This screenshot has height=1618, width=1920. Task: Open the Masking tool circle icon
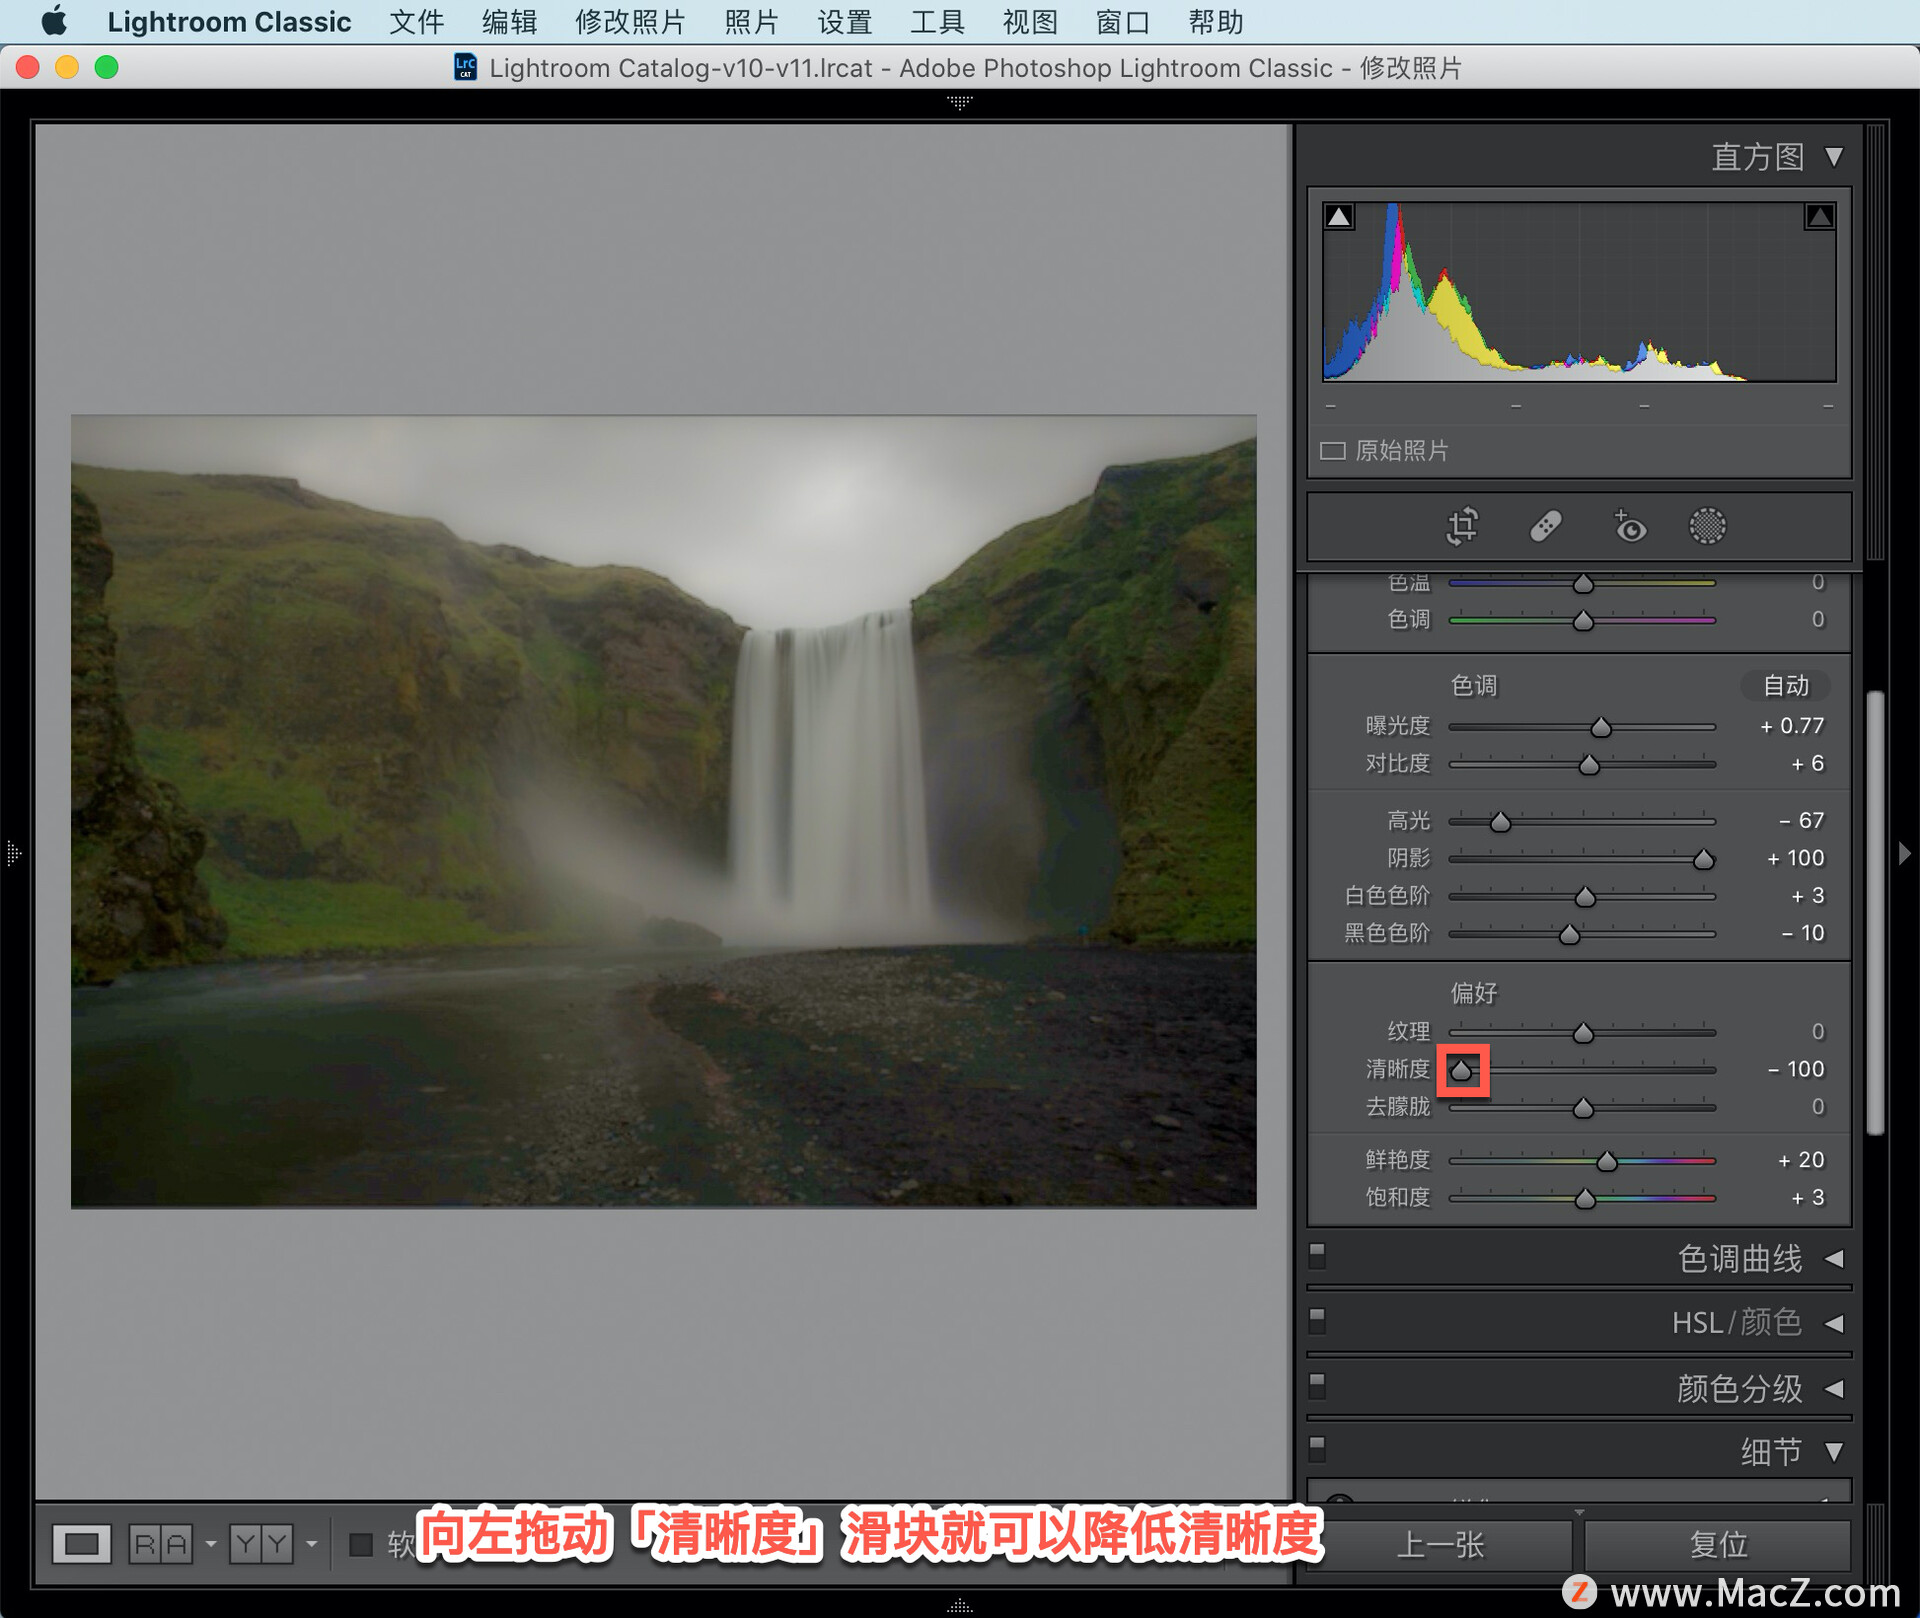(x=1707, y=526)
